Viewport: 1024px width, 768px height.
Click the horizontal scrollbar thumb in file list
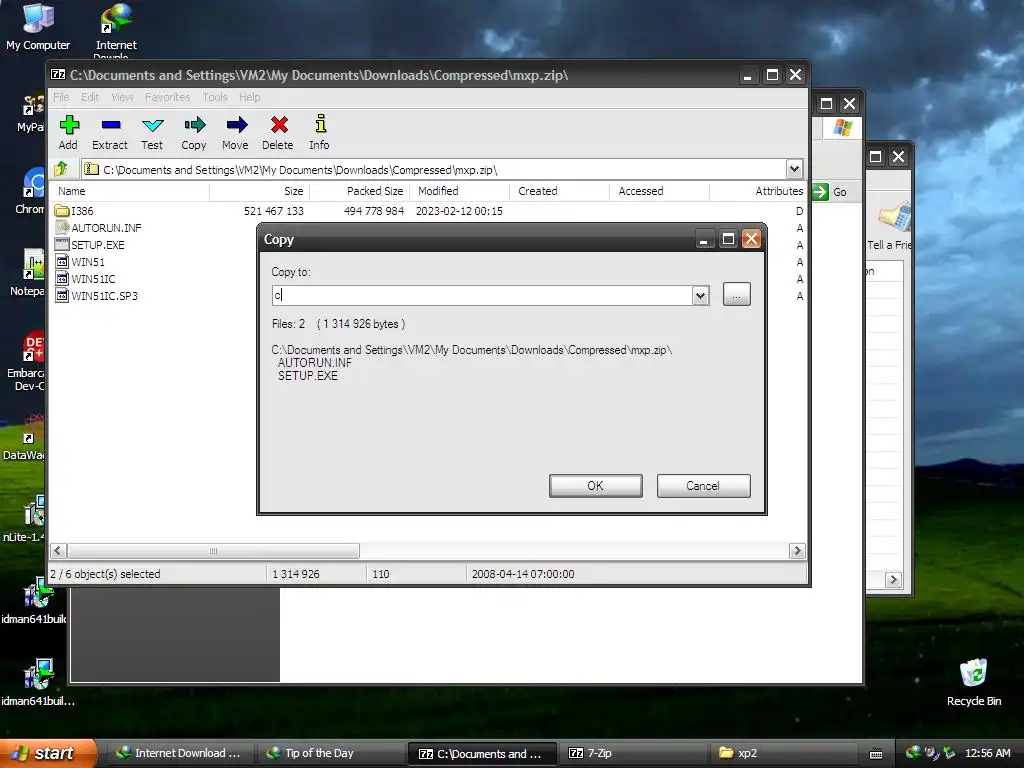(213, 551)
